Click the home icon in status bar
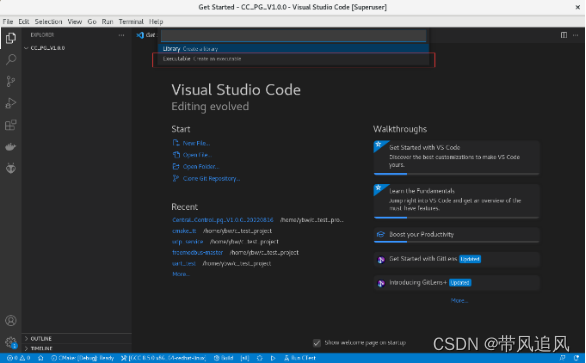 [41, 358]
